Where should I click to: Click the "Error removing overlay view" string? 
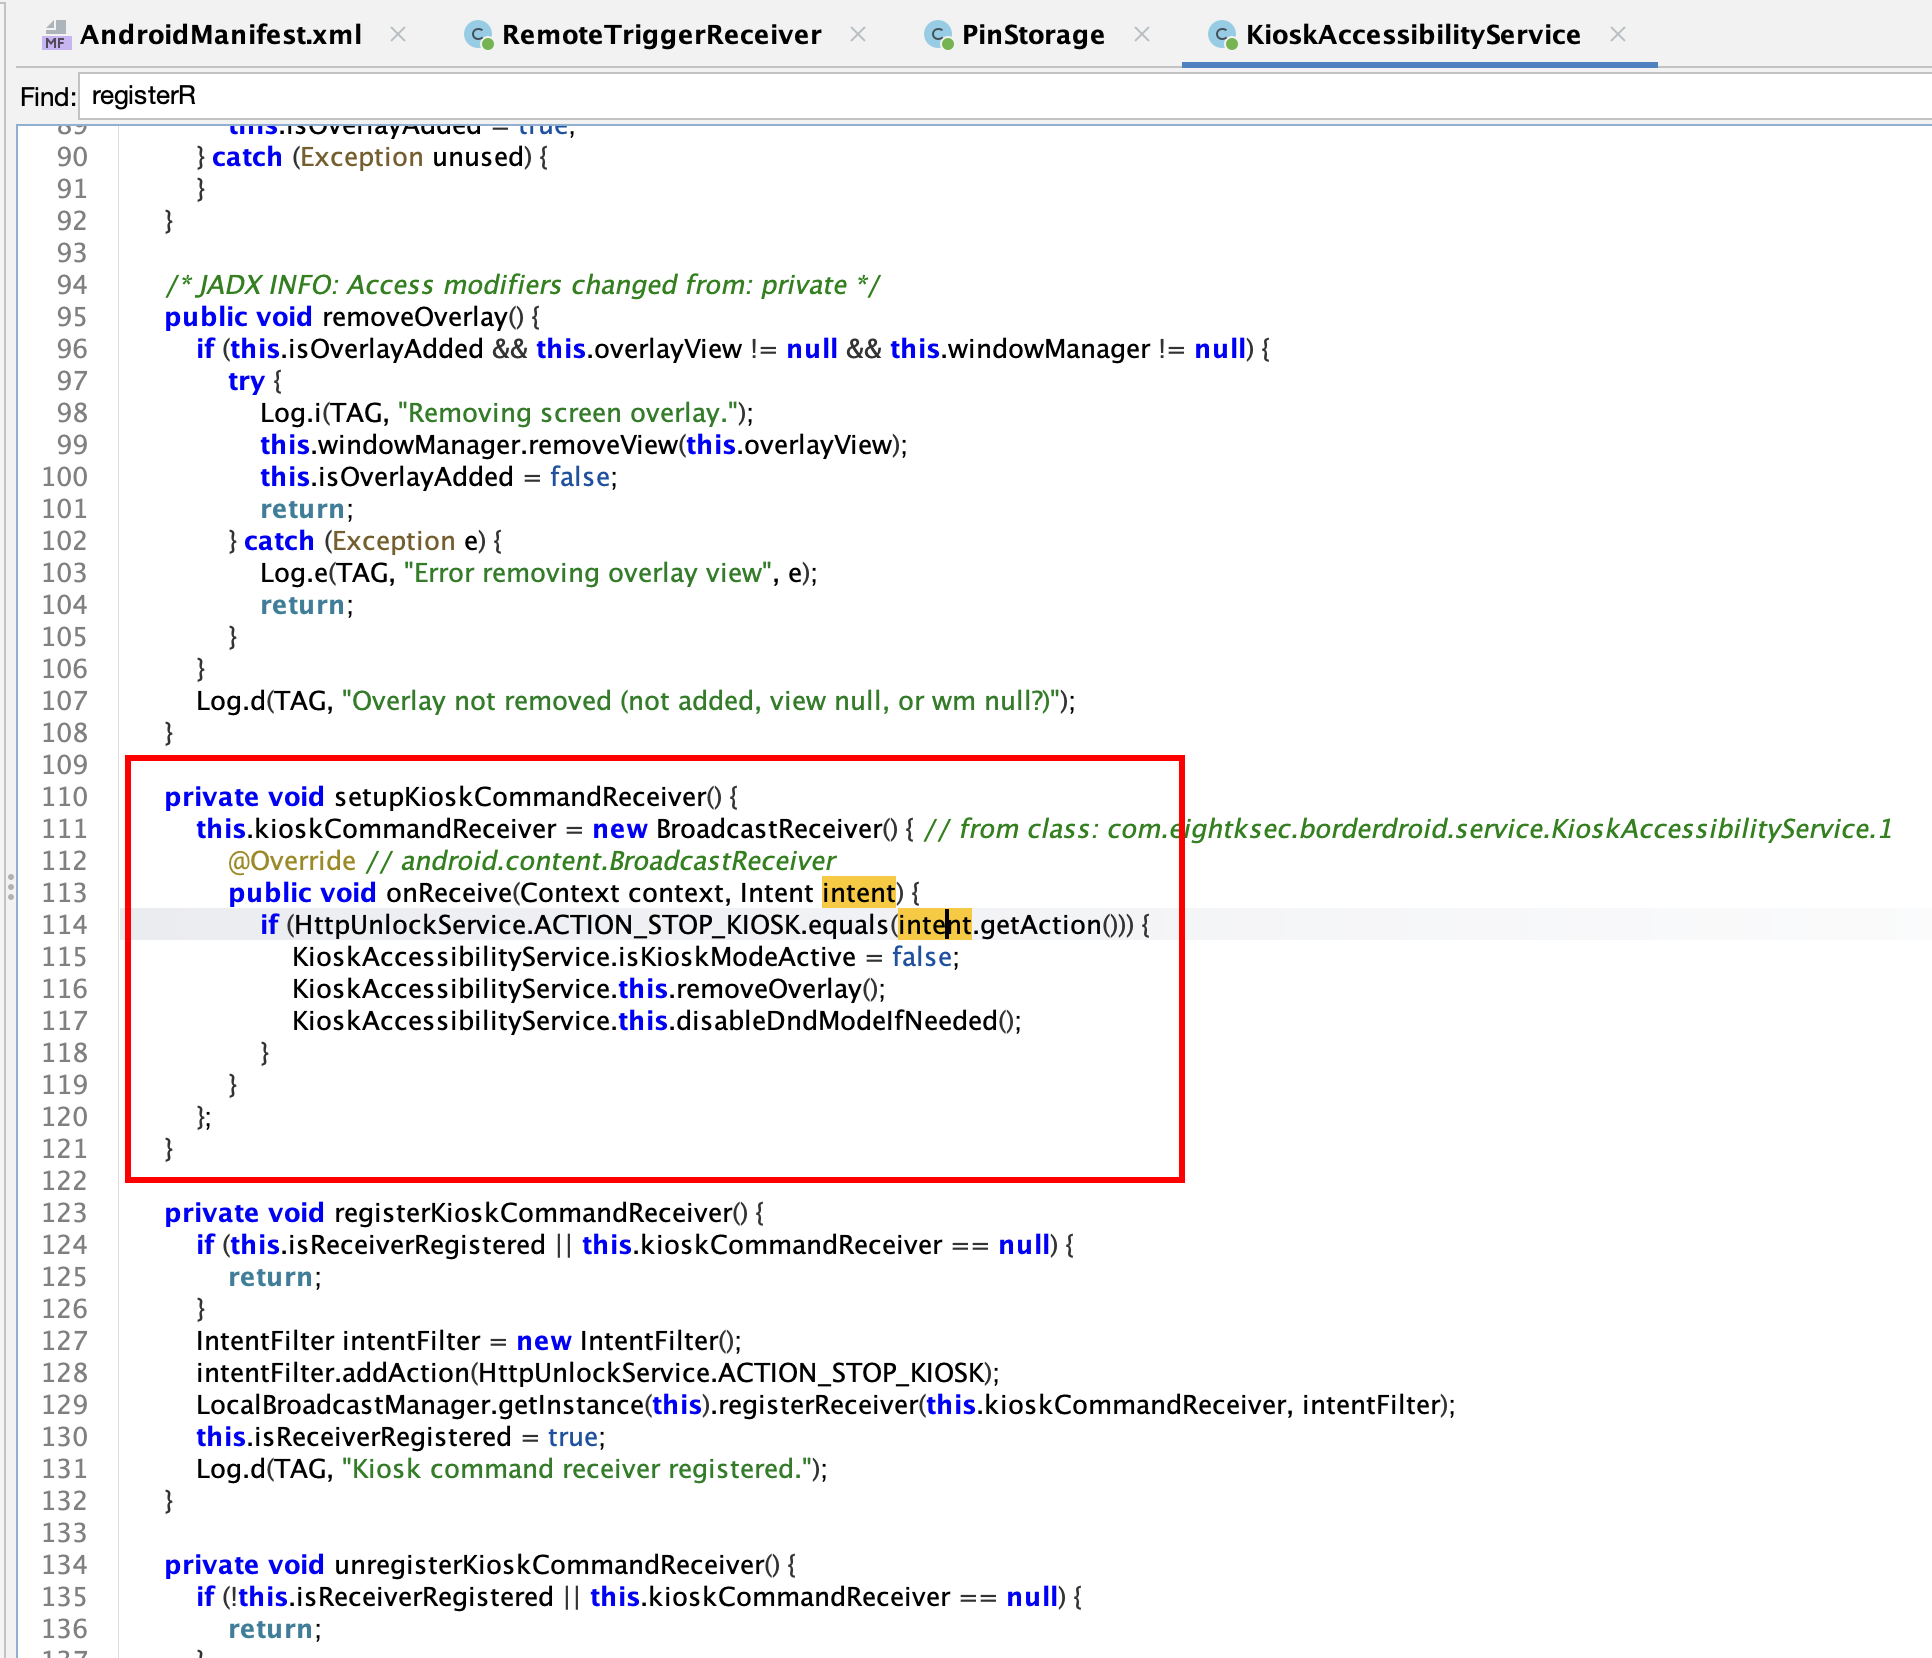click(x=588, y=573)
